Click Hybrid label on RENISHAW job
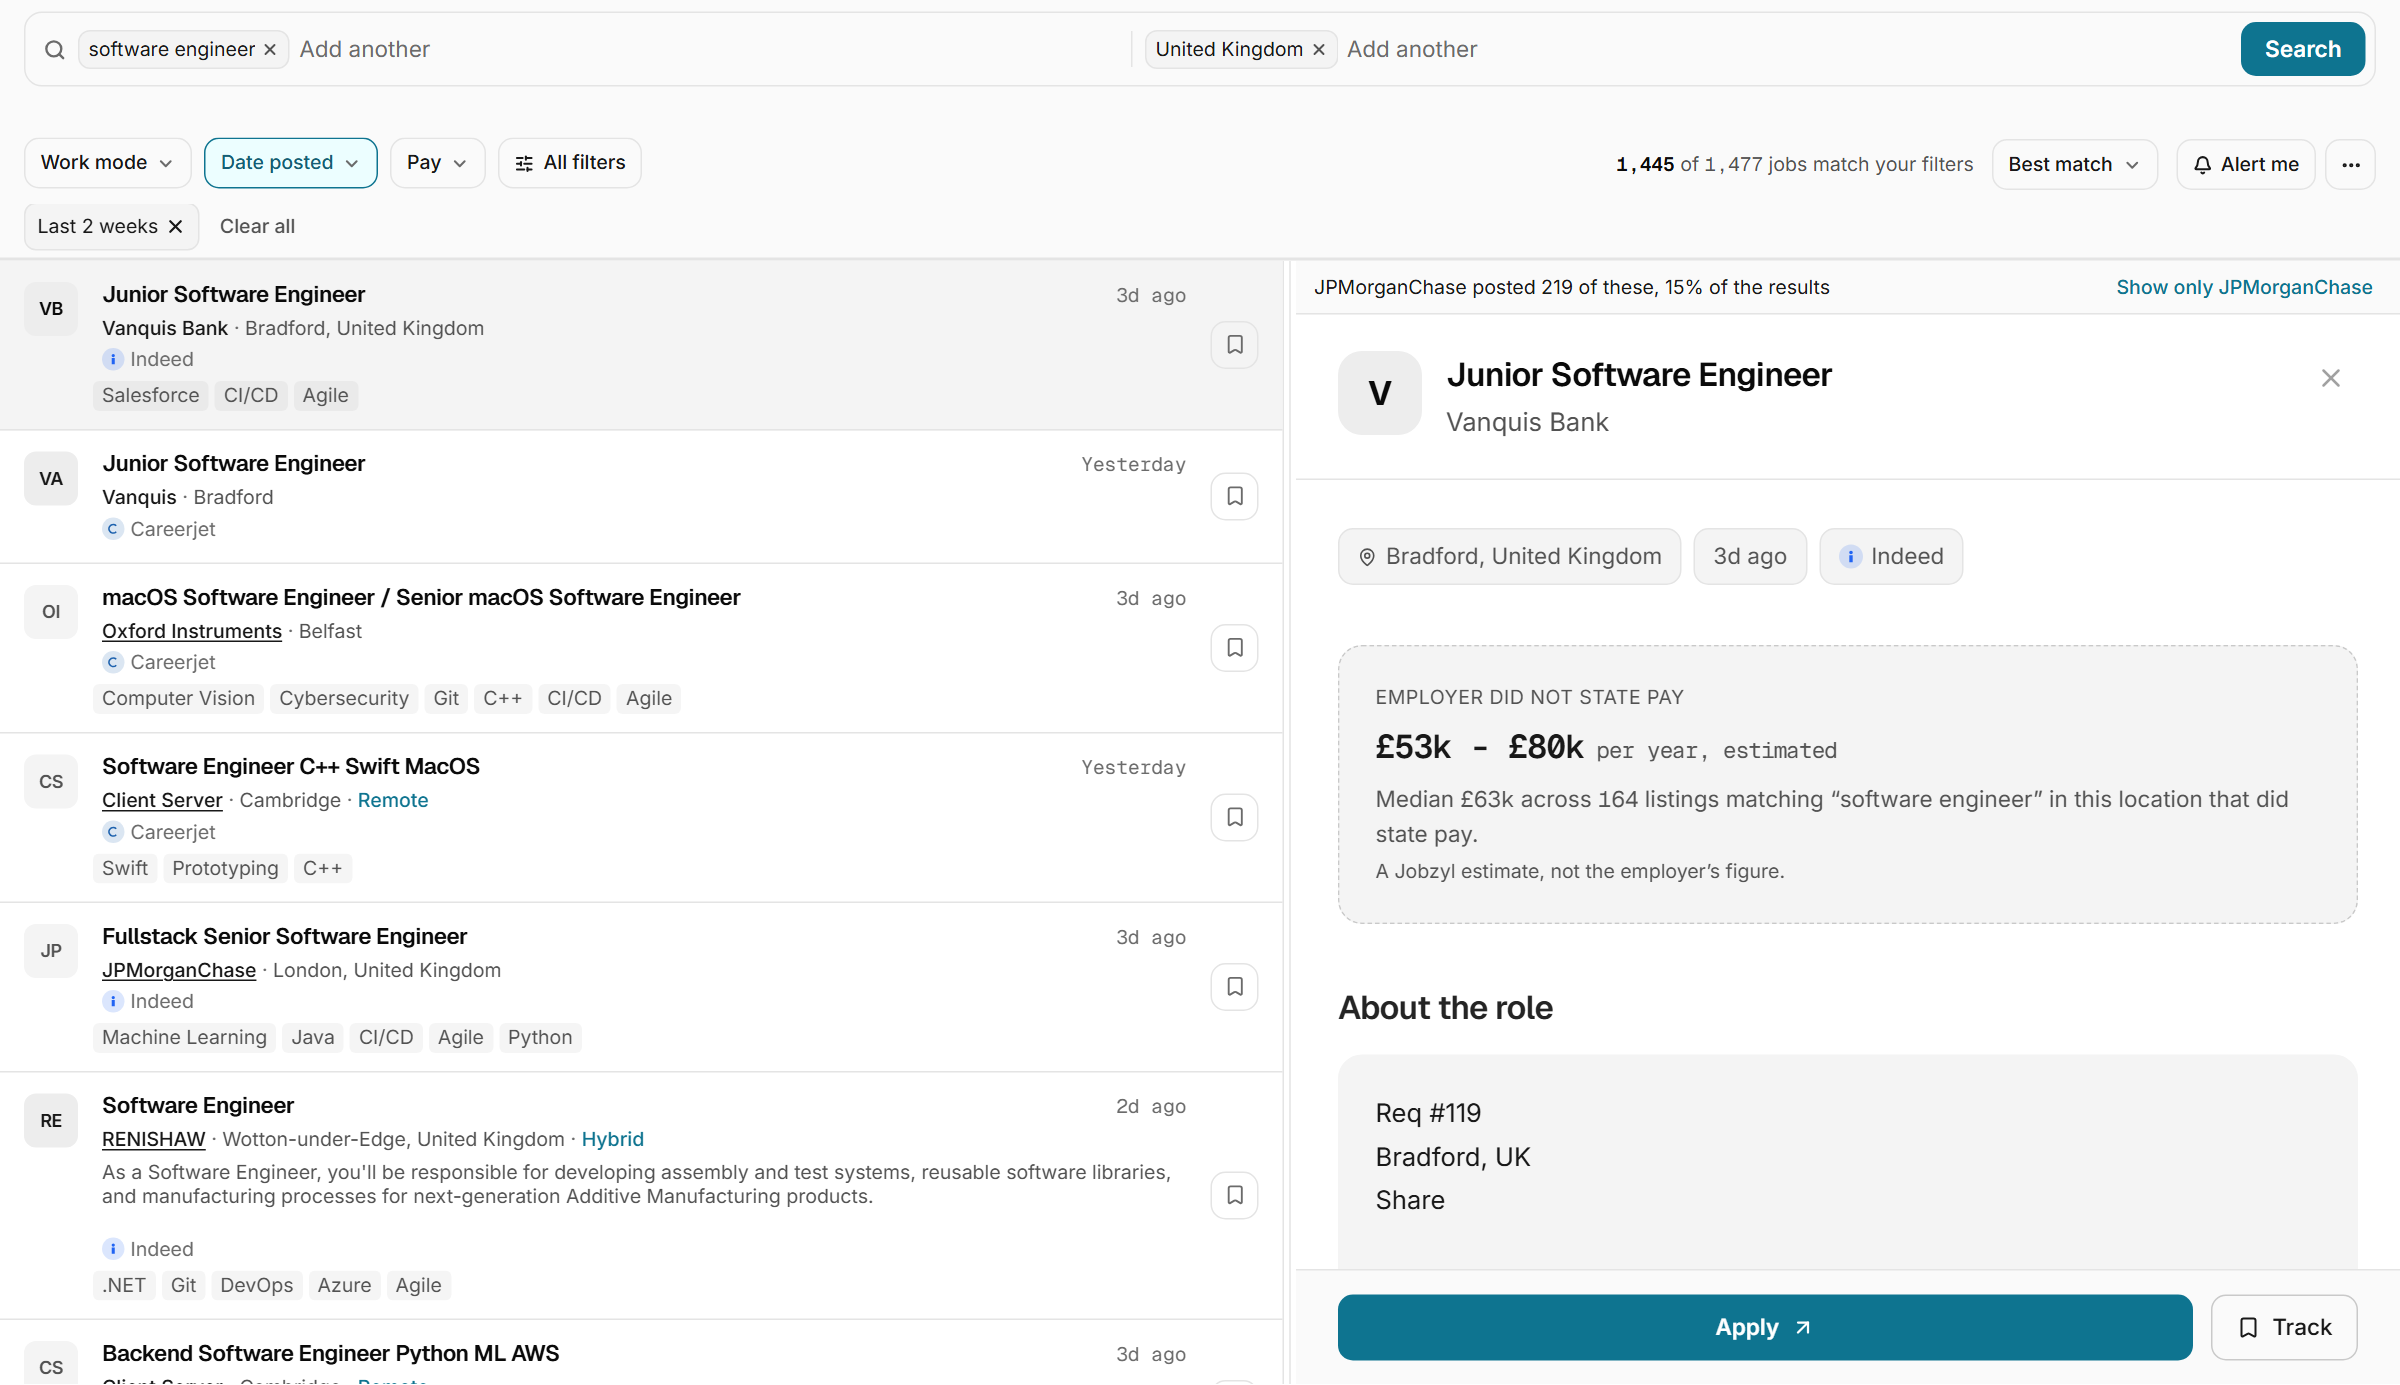 point(612,1139)
